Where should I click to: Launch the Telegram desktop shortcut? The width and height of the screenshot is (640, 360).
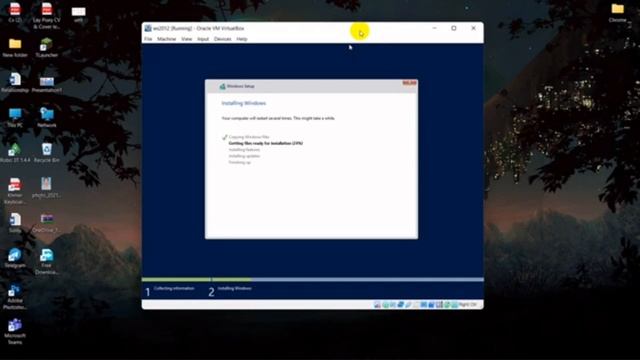point(15,258)
